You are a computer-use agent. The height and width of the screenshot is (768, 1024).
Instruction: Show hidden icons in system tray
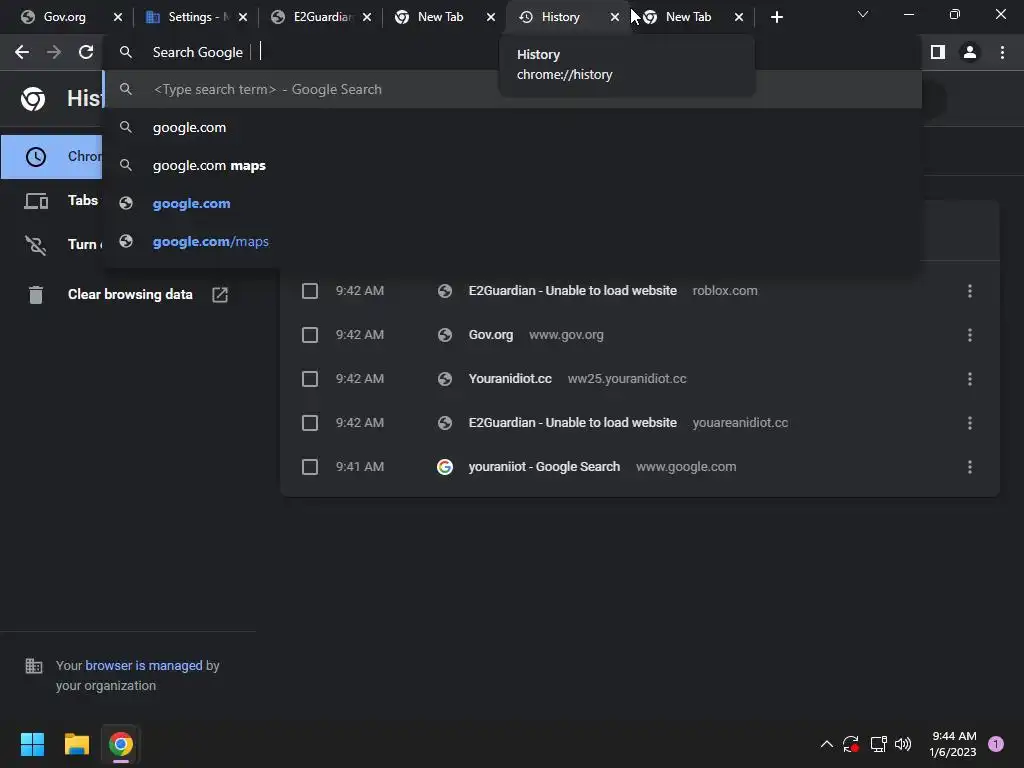[x=826, y=744]
